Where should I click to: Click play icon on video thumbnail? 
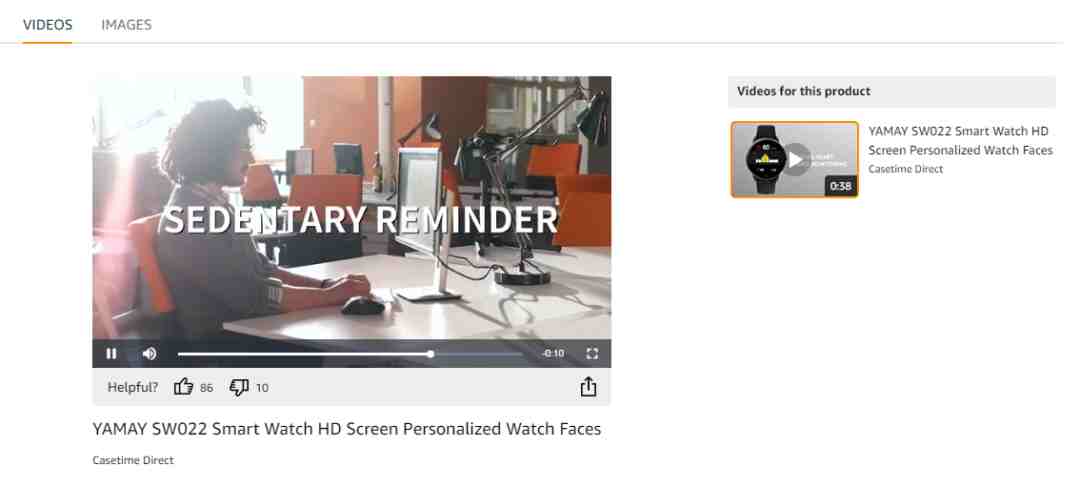click(796, 160)
